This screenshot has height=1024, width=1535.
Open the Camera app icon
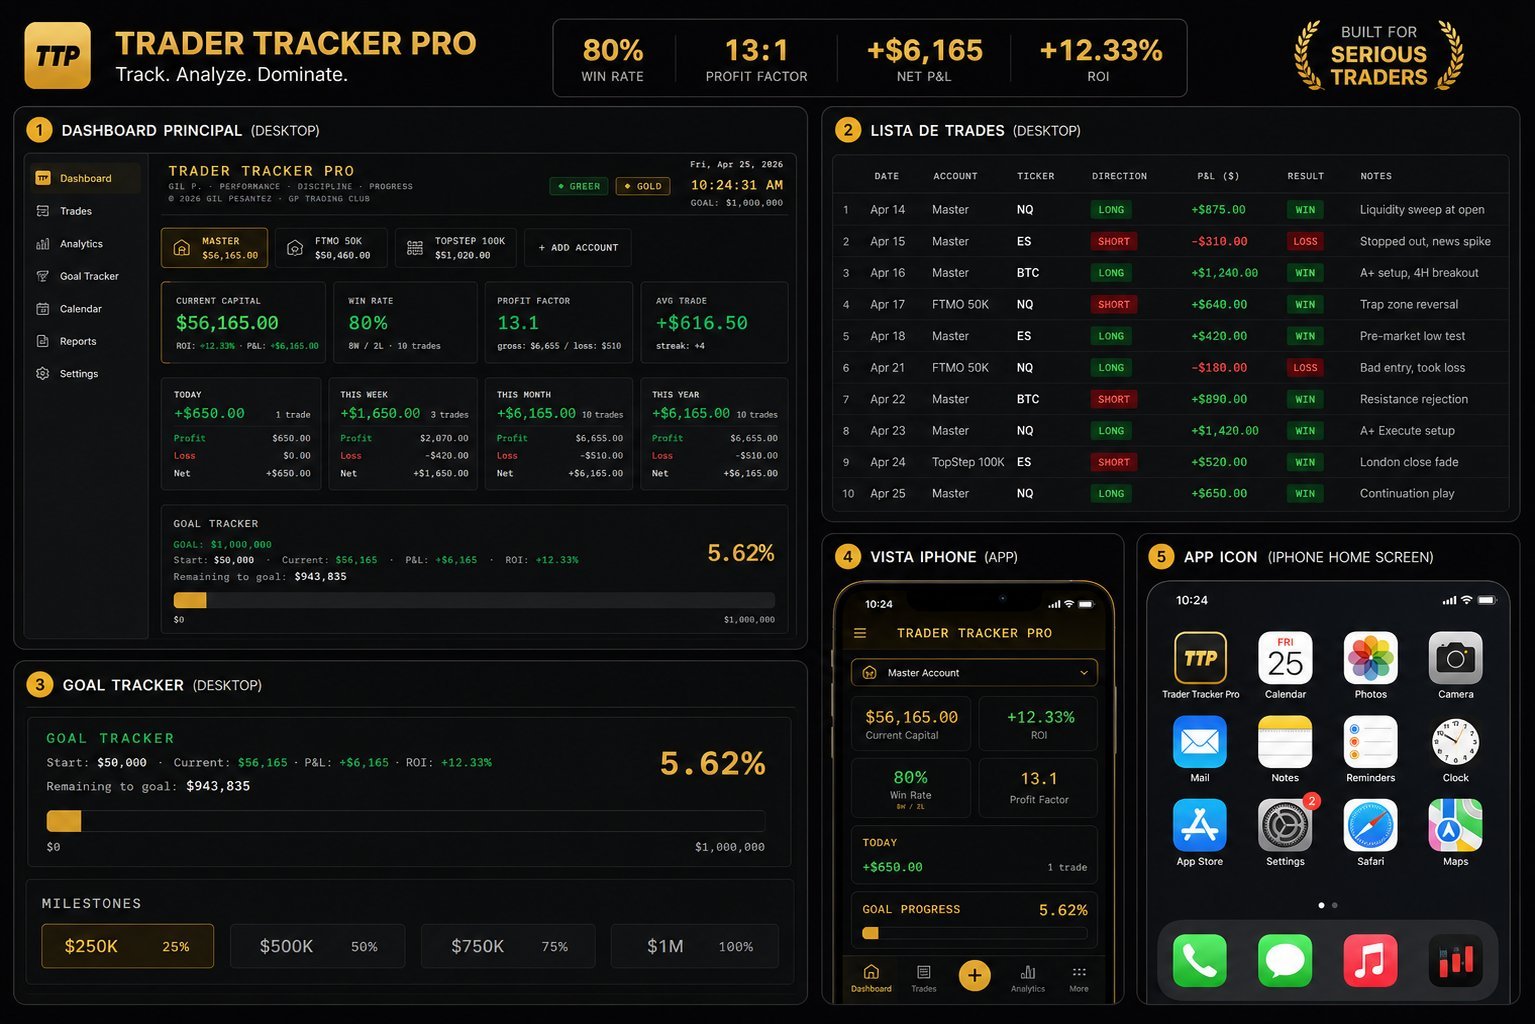[x=1456, y=658]
